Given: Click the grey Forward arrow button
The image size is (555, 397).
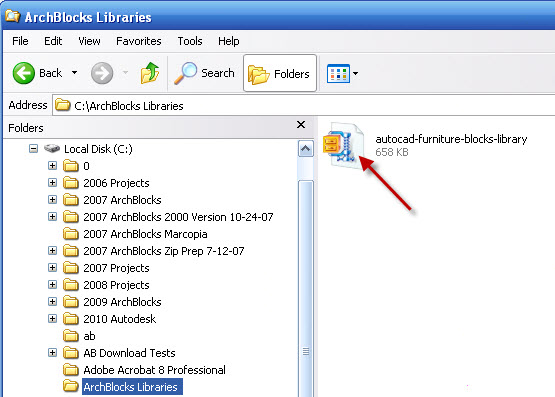Looking at the screenshot, I should (102, 73).
